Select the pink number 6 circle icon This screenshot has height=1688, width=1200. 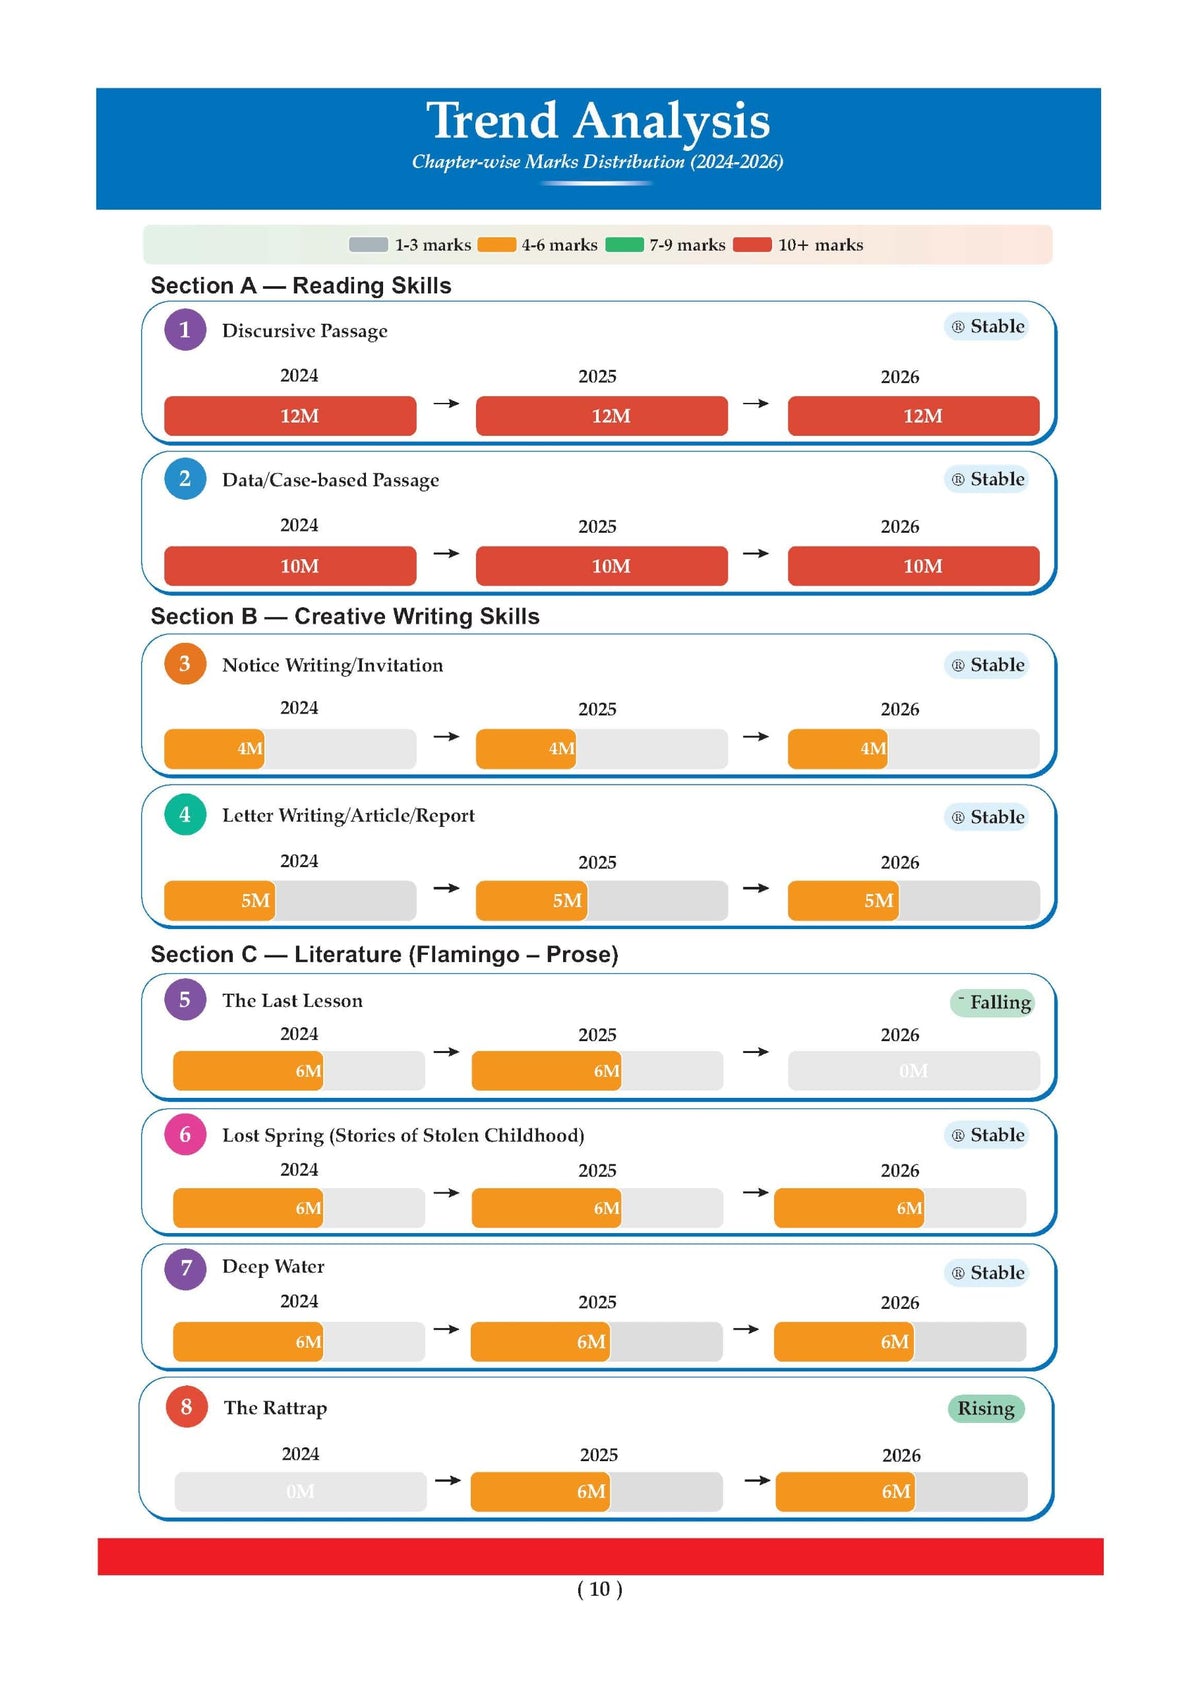tap(185, 1135)
